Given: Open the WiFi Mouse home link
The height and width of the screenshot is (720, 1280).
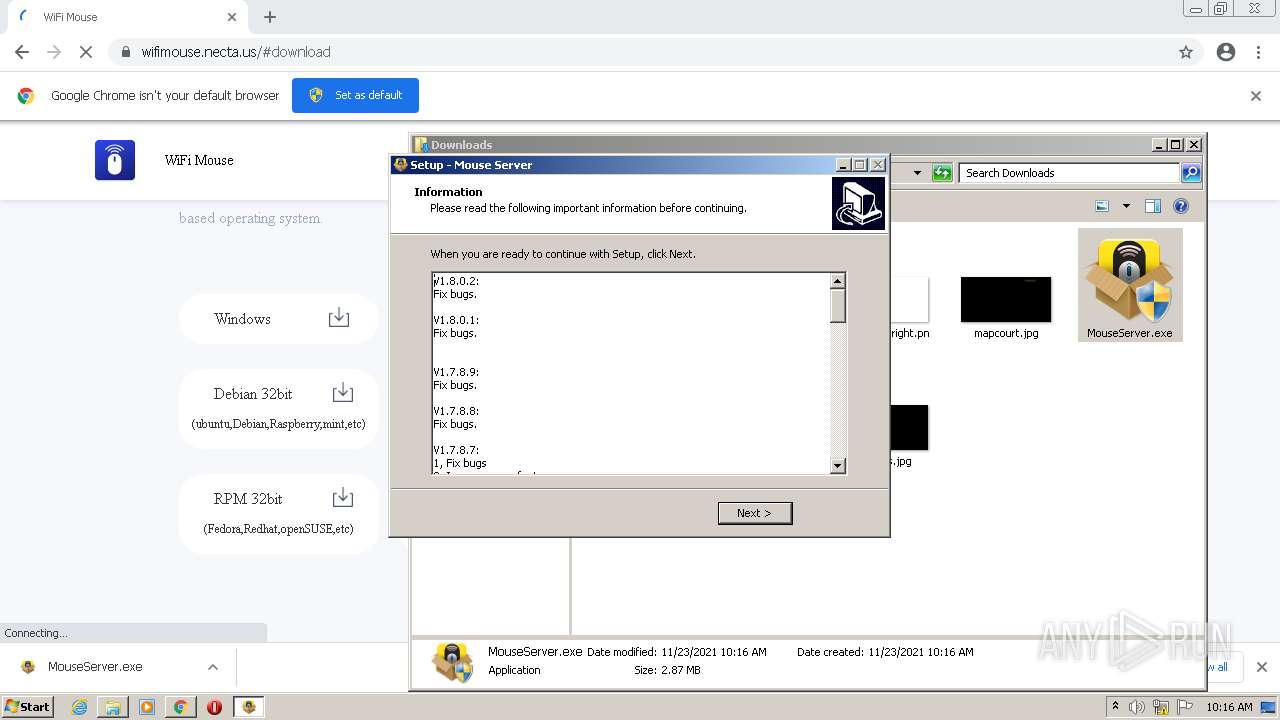Looking at the screenshot, I should coord(199,160).
